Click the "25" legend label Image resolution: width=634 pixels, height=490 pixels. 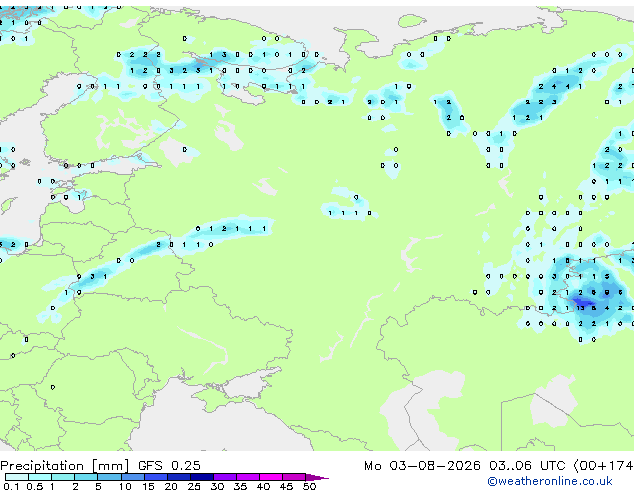pos(194,486)
